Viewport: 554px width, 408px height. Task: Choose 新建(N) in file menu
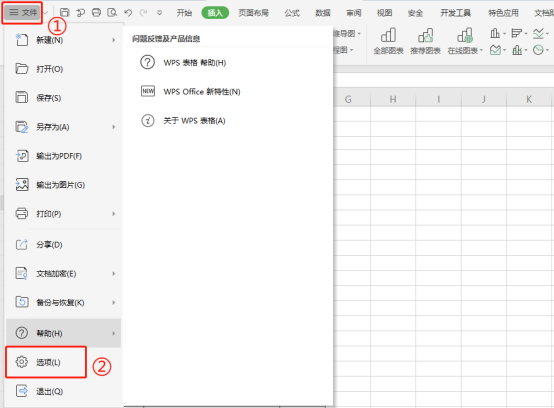point(64,40)
